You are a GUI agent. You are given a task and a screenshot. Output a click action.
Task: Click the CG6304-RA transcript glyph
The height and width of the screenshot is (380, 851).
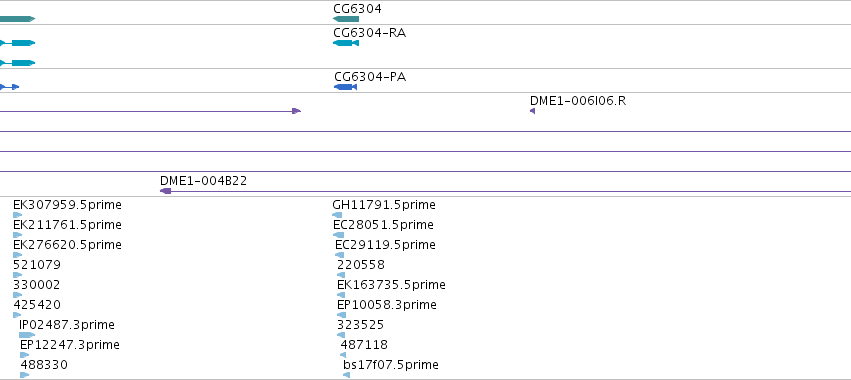[346, 43]
